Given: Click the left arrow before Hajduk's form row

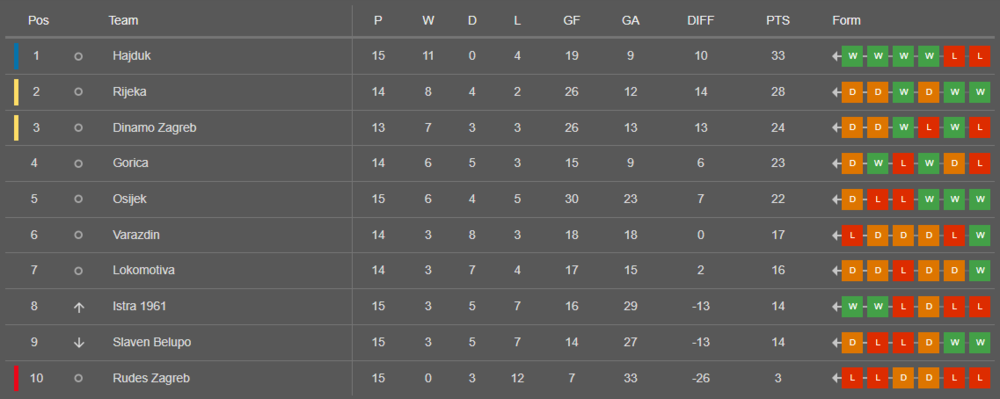Looking at the screenshot, I should click(836, 56).
